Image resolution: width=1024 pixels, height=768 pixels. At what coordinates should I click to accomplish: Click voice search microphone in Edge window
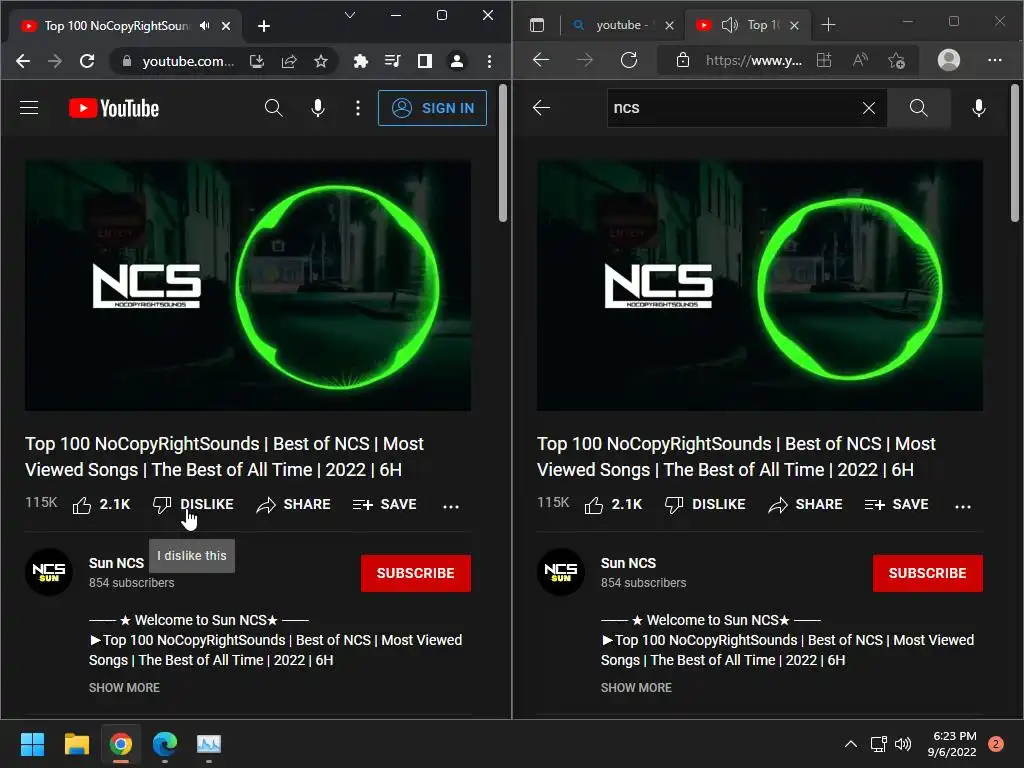[x=978, y=108]
